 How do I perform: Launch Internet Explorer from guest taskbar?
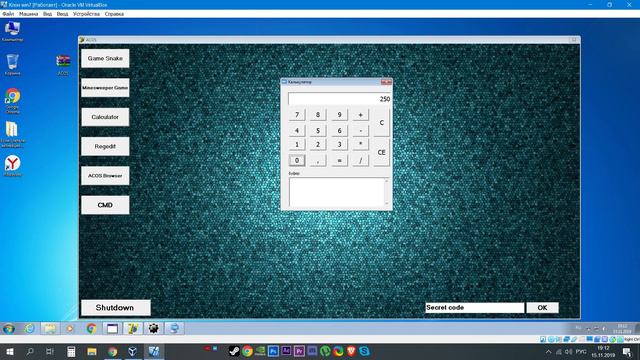click(29, 329)
